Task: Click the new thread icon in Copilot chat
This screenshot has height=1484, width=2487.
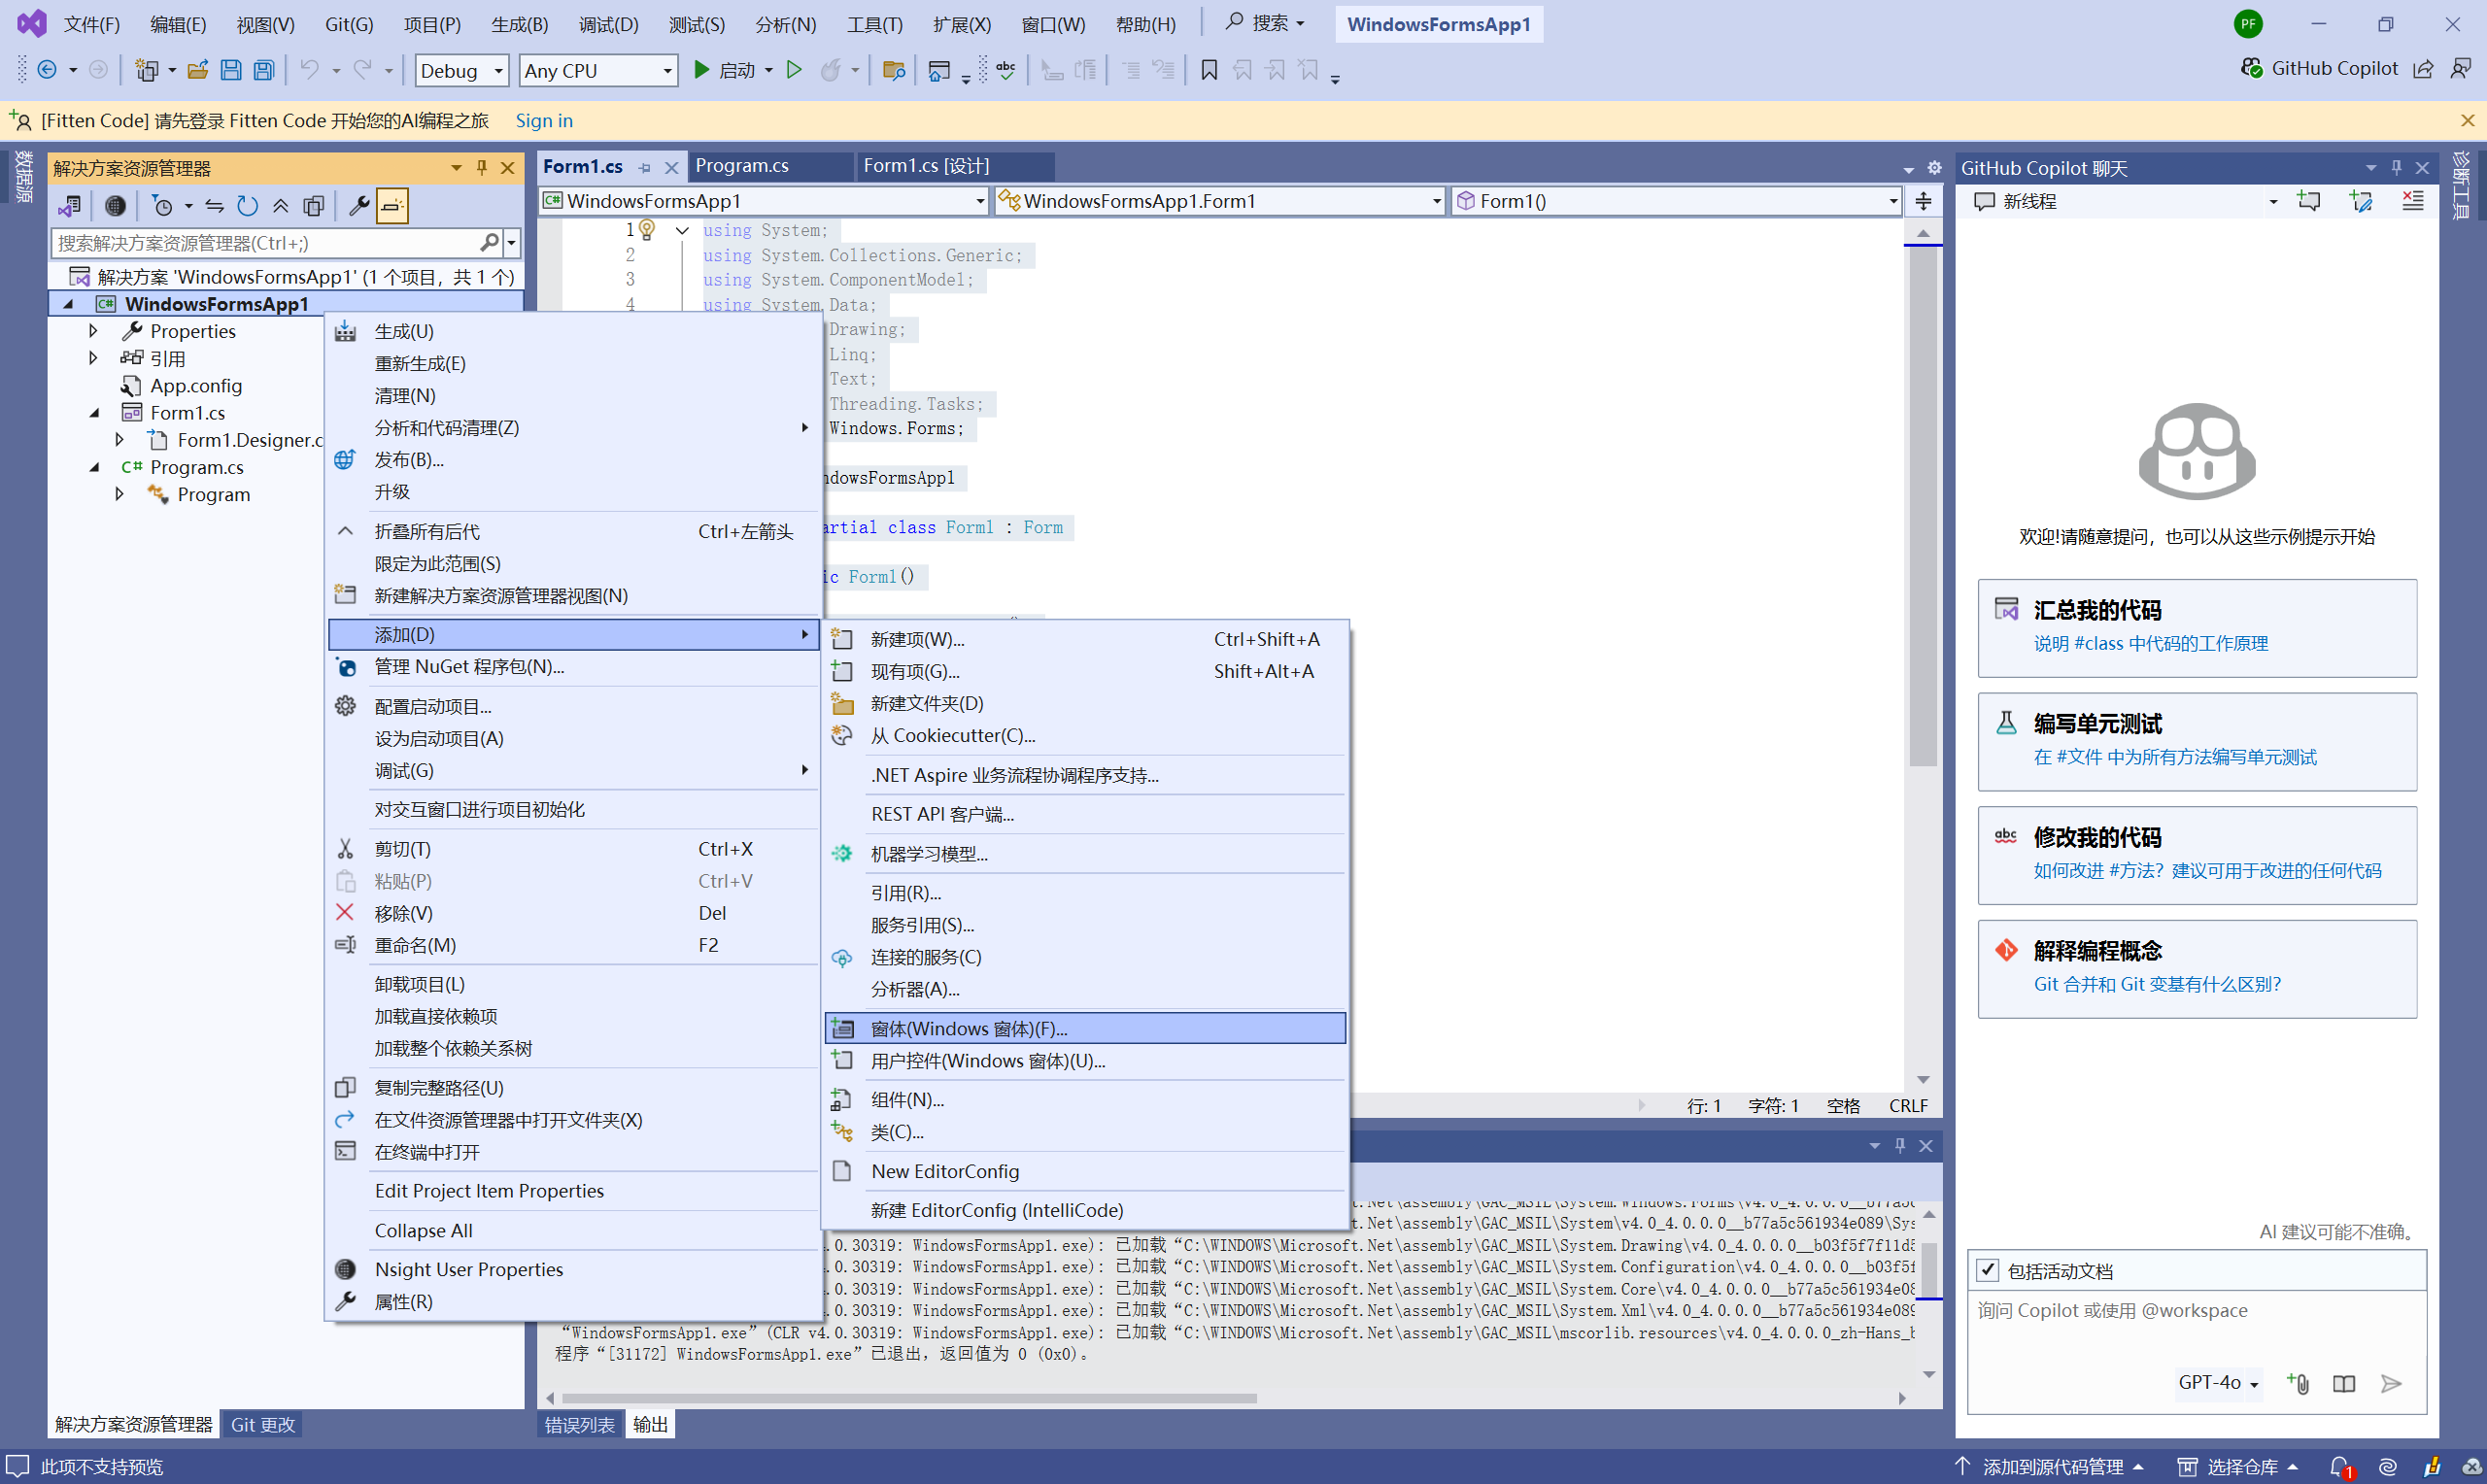Action: tap(2309, 201)
